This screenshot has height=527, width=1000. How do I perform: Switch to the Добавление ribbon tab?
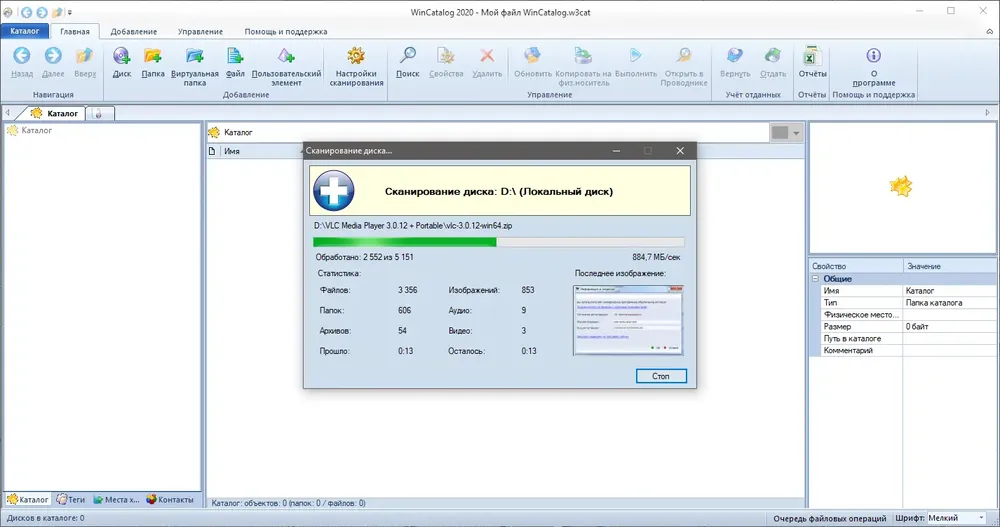point(133,31)
